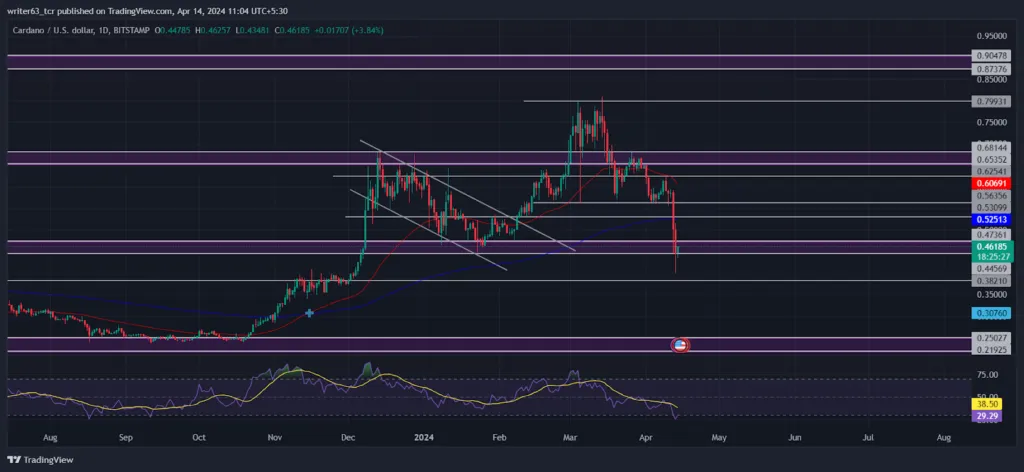Click the 0.87376 price level label
Image resolution: width=1024 pixels, height=472 pixels.
pos(992,69)
